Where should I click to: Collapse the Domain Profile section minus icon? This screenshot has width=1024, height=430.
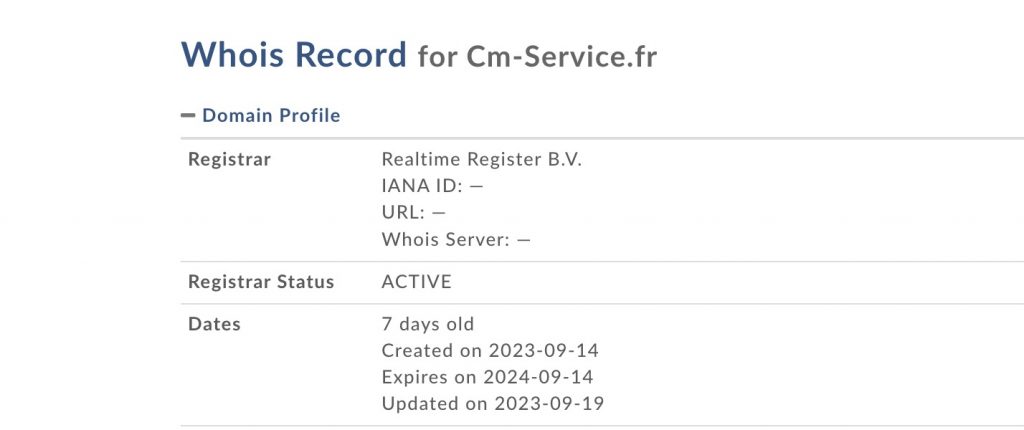click(x=188, y=116)
